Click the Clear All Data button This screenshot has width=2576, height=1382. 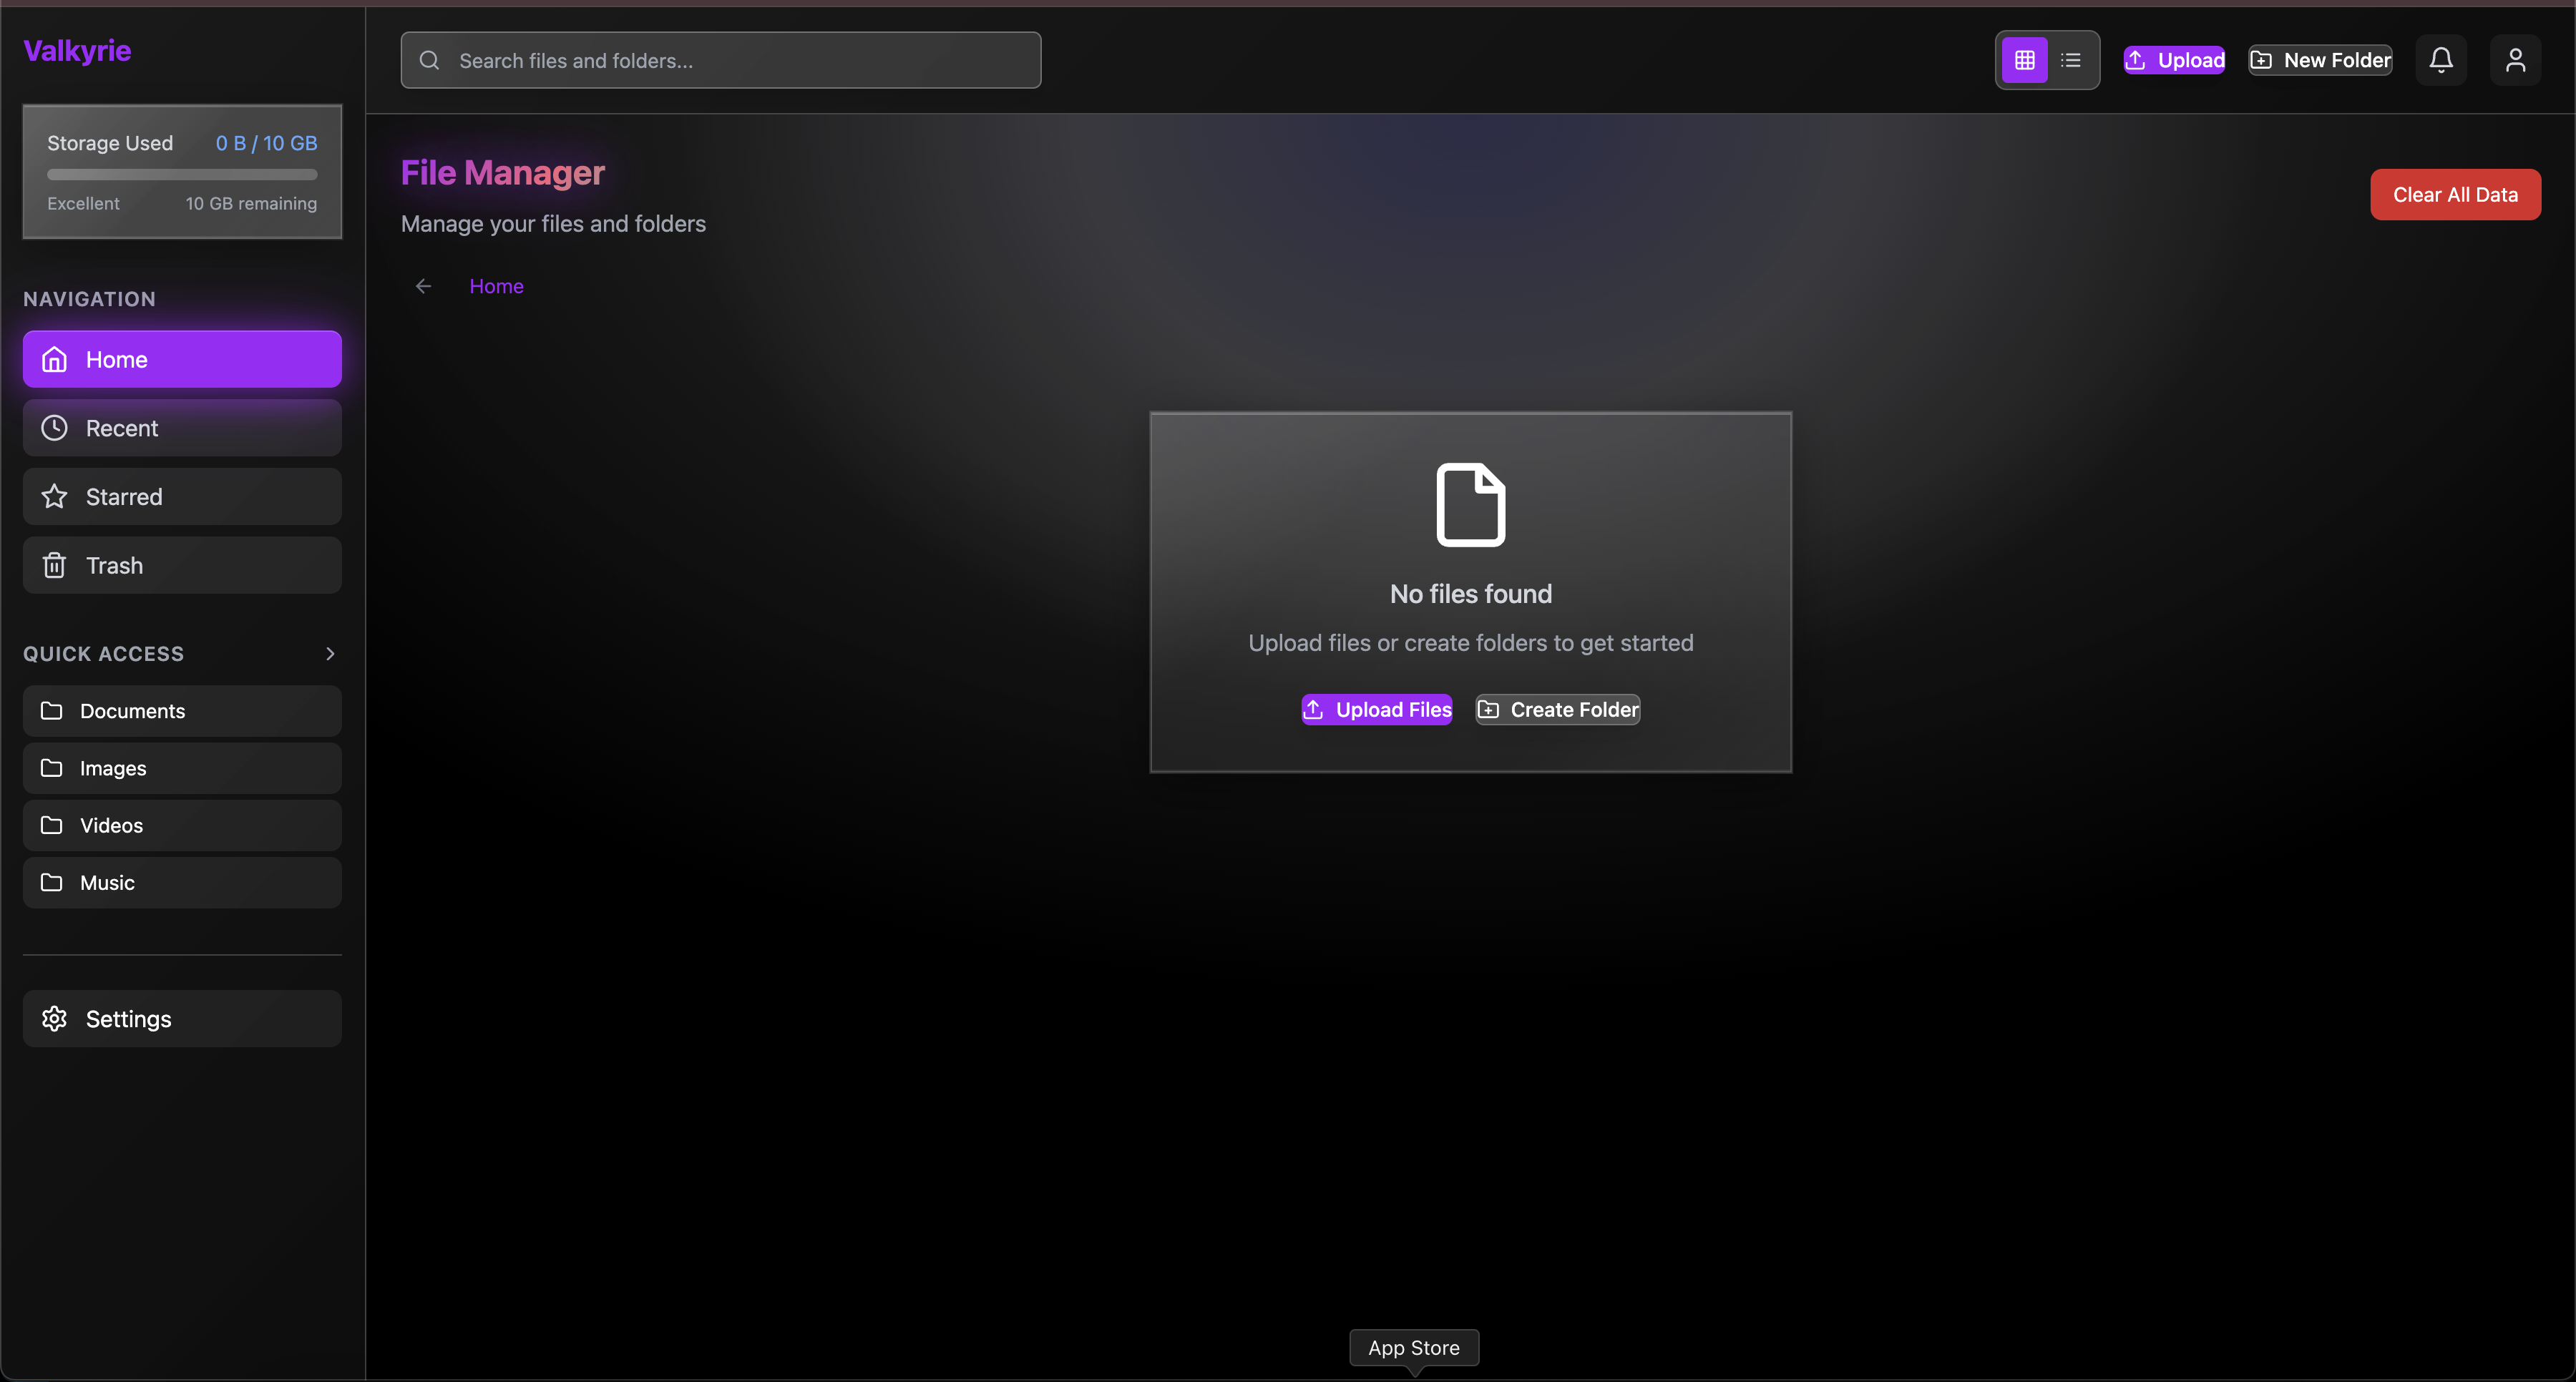(x=2454, y=194)
